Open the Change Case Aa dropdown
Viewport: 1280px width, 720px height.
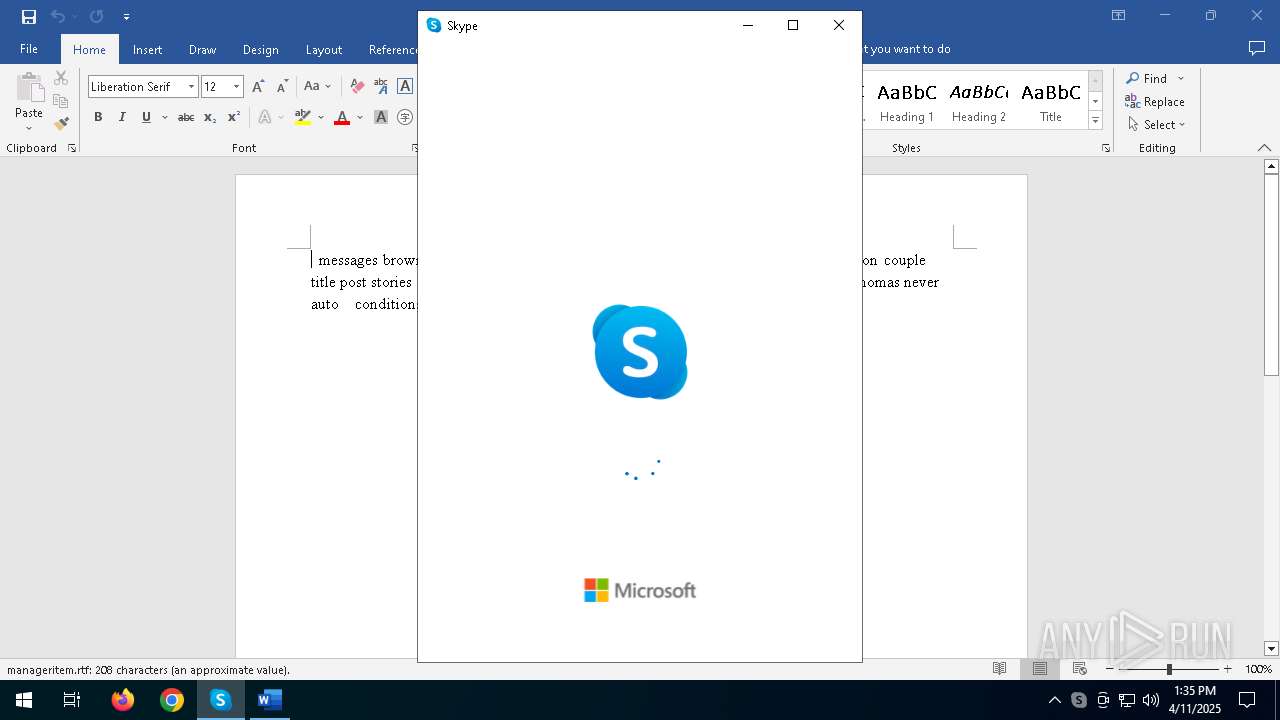pyautogui.click(x=317, y=87)
